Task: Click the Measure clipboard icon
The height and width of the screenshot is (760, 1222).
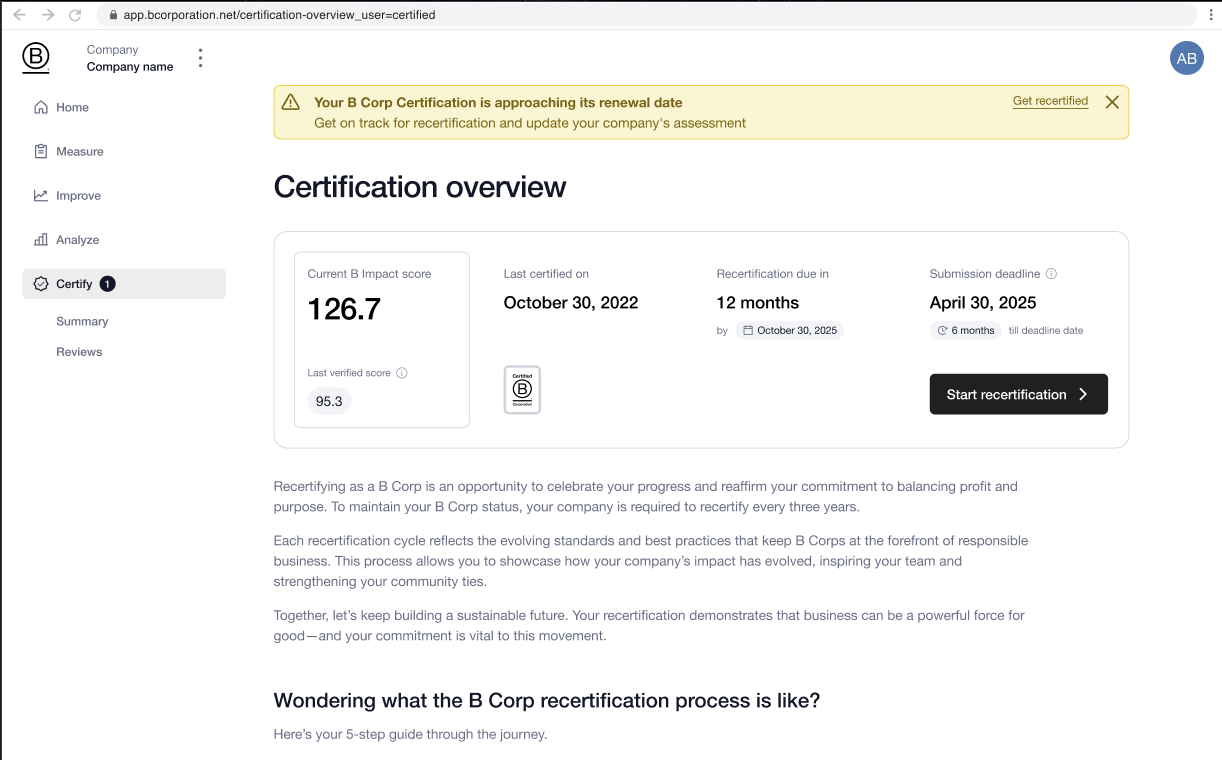Action: tap(41, 151)
